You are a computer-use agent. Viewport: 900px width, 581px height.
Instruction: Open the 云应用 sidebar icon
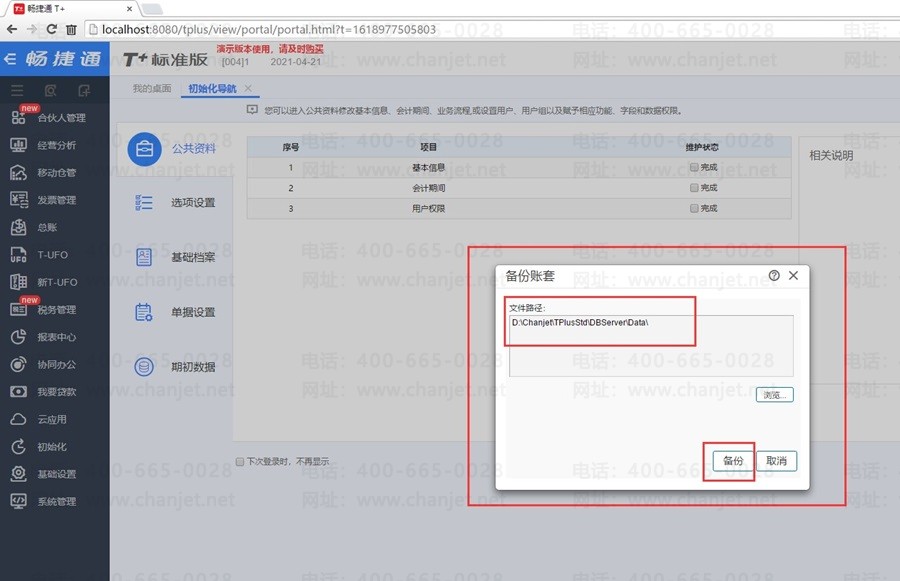pos(18,419)
